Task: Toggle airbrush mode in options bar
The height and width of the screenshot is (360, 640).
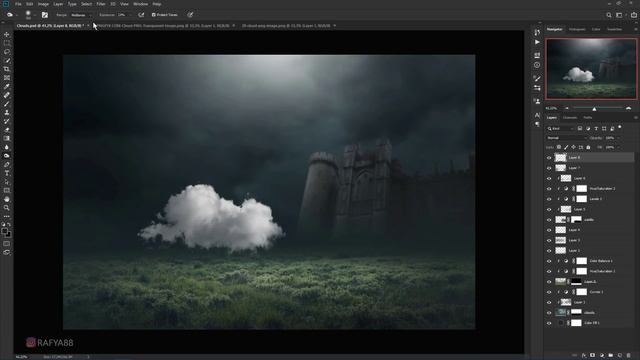Action: [141, 15]
